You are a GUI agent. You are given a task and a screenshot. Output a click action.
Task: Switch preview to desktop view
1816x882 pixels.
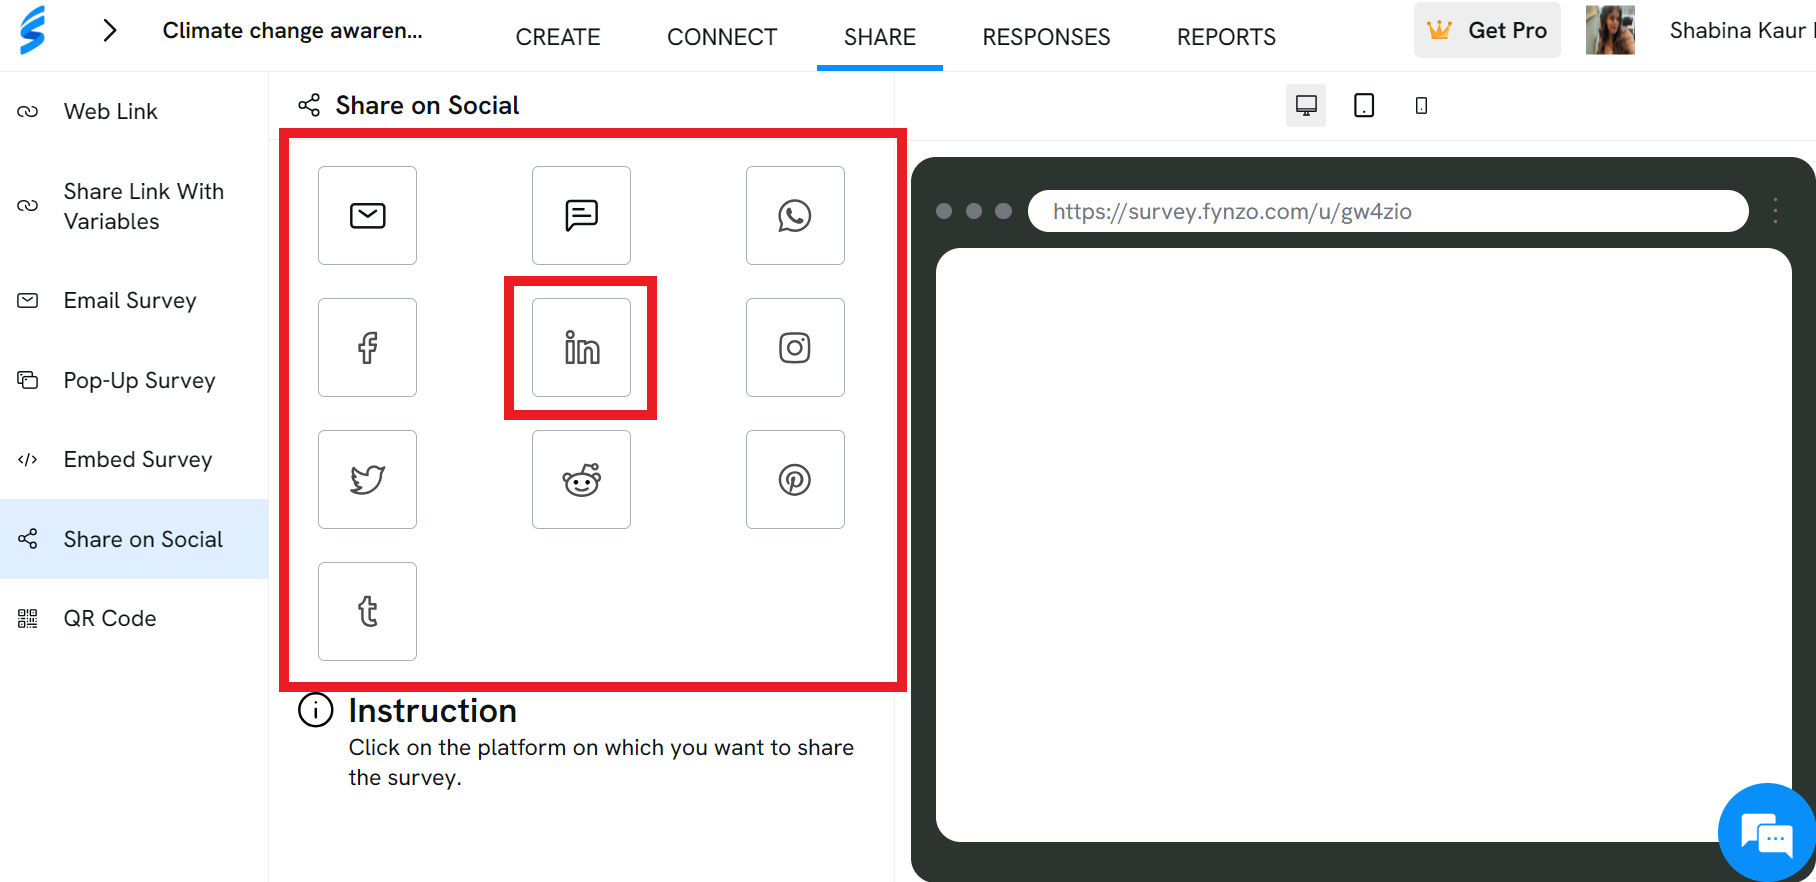pos(1306,105)
